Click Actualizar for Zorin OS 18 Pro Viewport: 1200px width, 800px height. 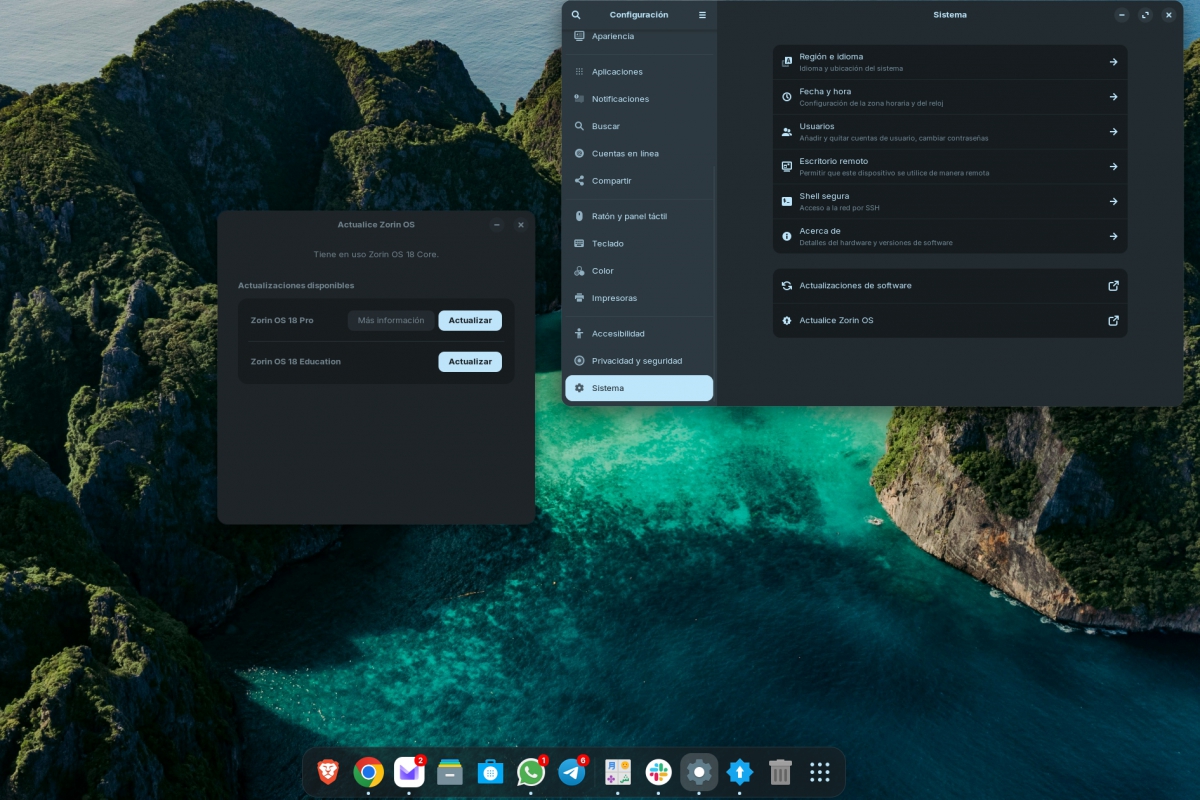[470, 320]
